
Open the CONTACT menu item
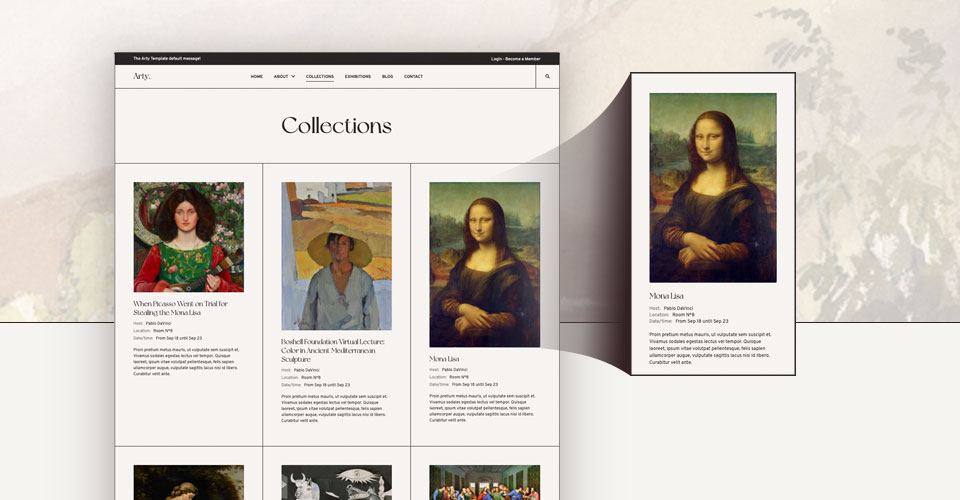click(x=413, y=76)
